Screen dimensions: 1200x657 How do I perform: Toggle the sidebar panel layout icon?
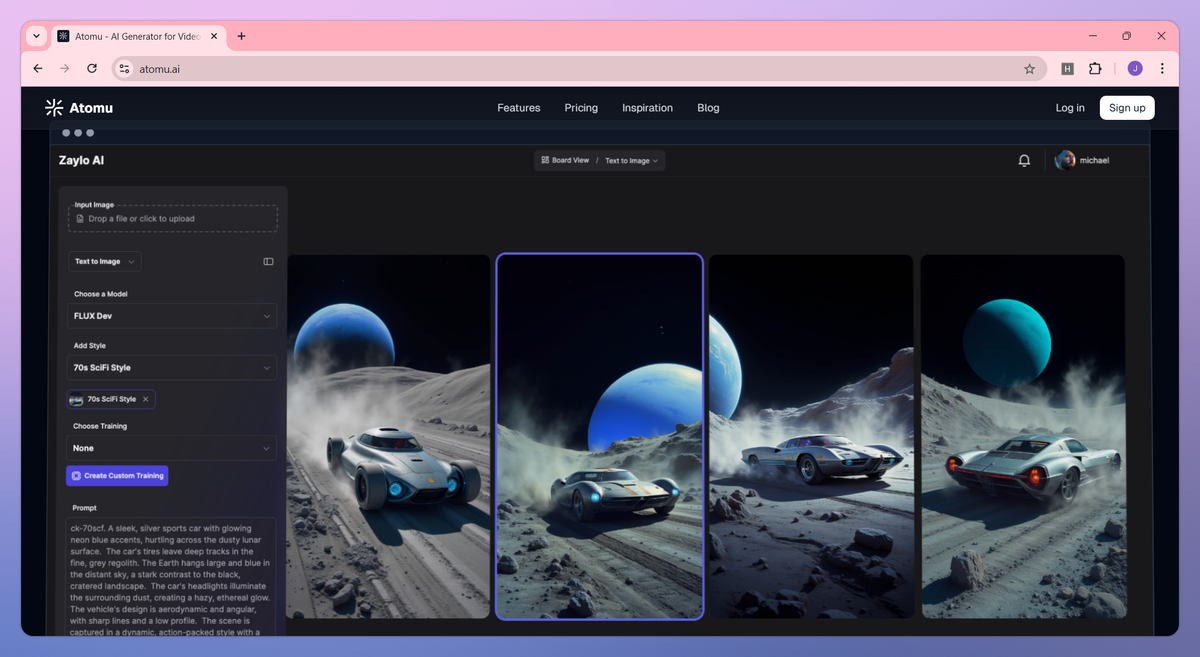click(268, 262)
